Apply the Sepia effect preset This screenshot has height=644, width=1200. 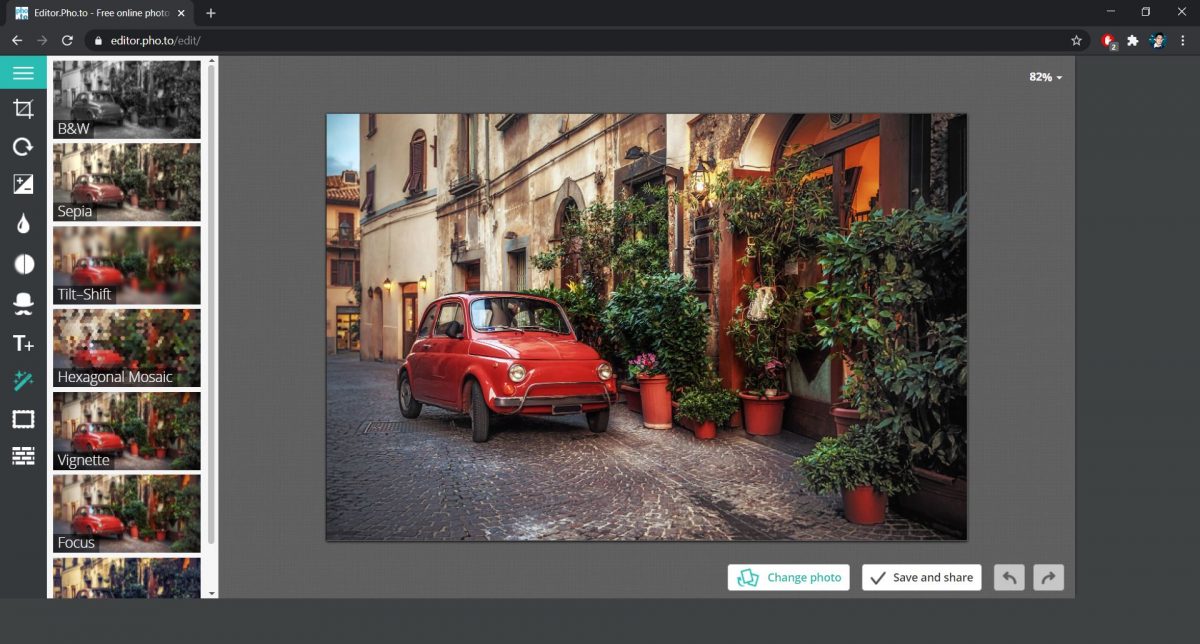125,182
